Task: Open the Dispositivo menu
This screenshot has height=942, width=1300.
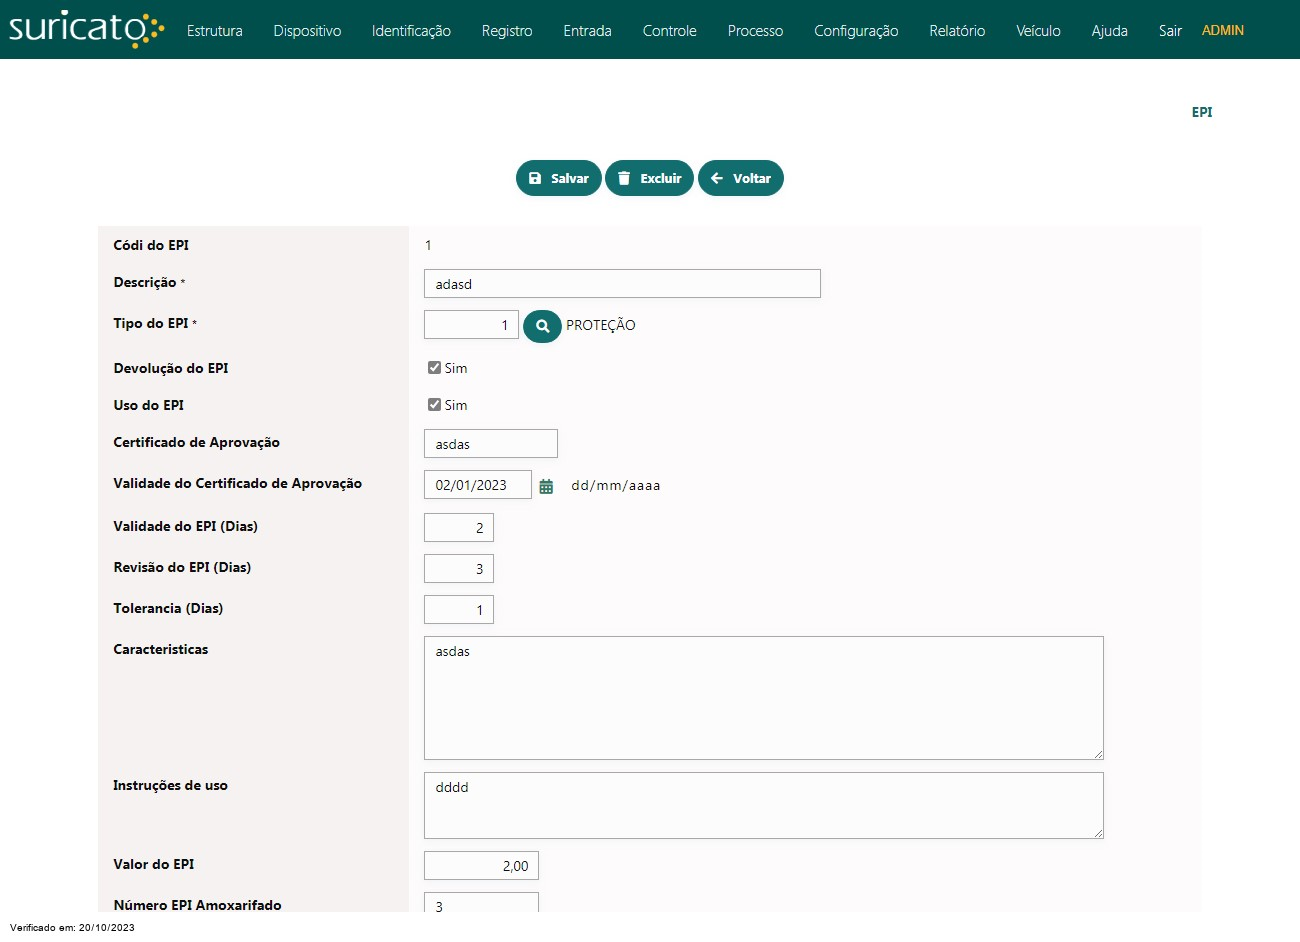Action: [x=307, y=31]
